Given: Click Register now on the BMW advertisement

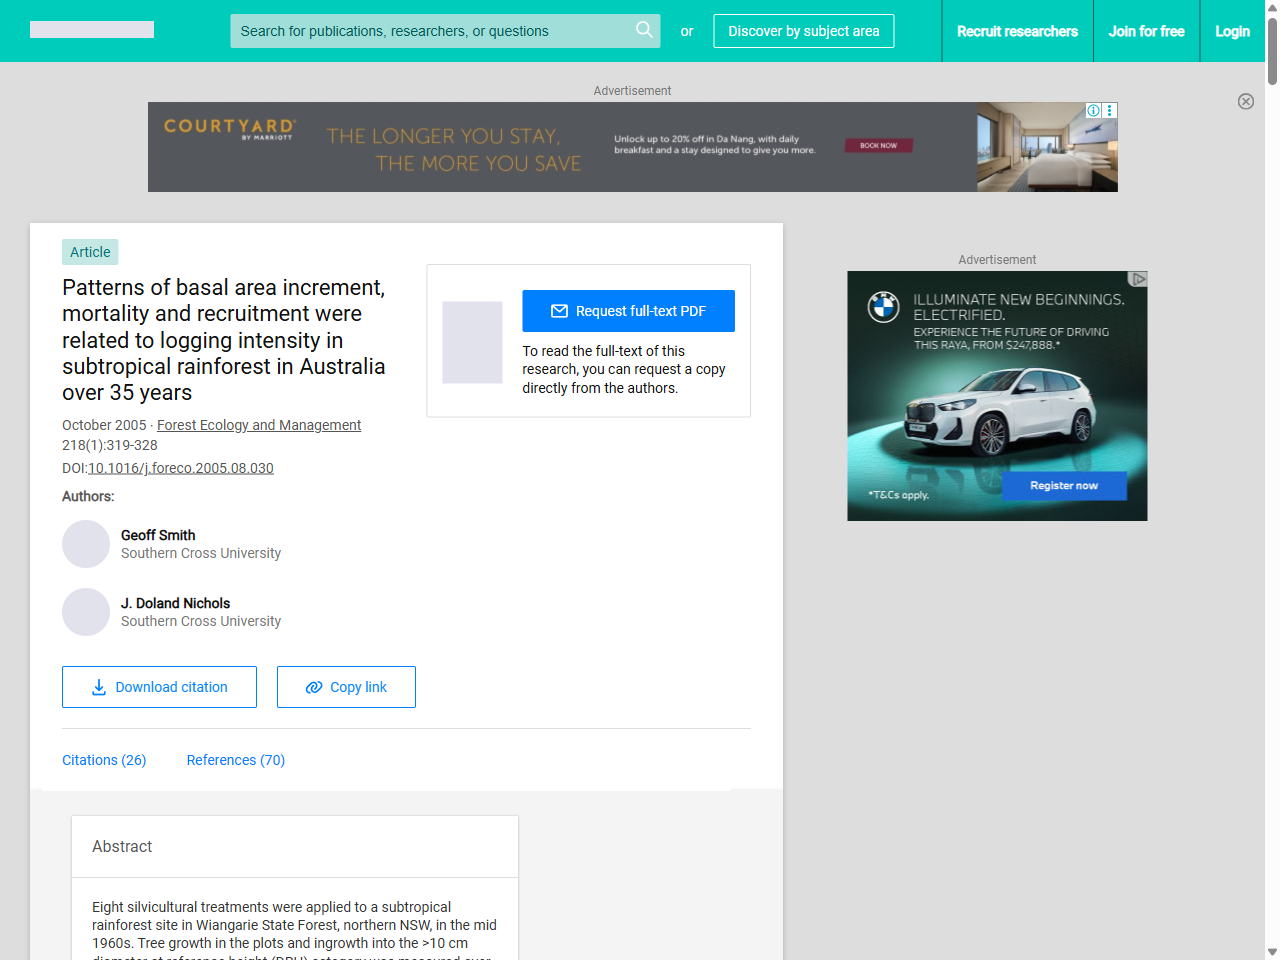Looking at the screenshot, I should (x=1063, y=486).
